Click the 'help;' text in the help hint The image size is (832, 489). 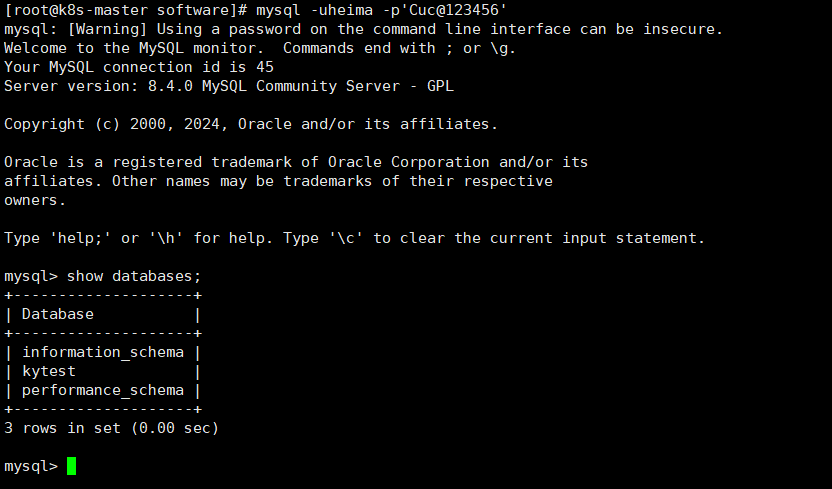[85, 238]
